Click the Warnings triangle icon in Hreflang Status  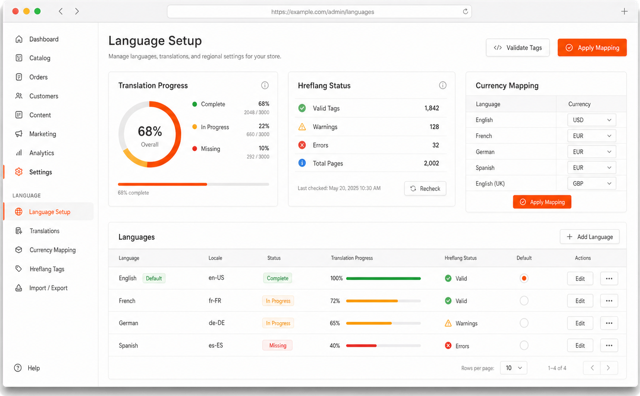click(x=302, y=127)
